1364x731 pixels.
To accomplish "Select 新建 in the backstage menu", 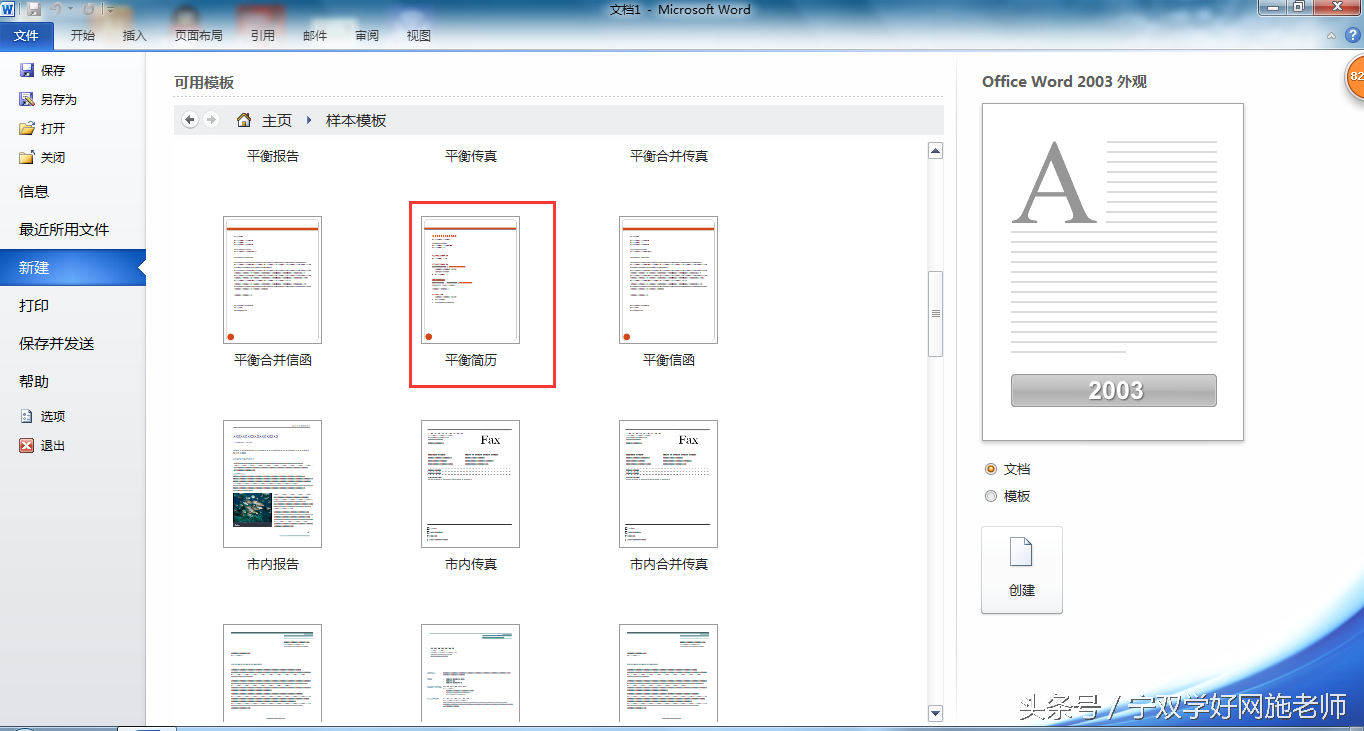I will click(73, 268).
